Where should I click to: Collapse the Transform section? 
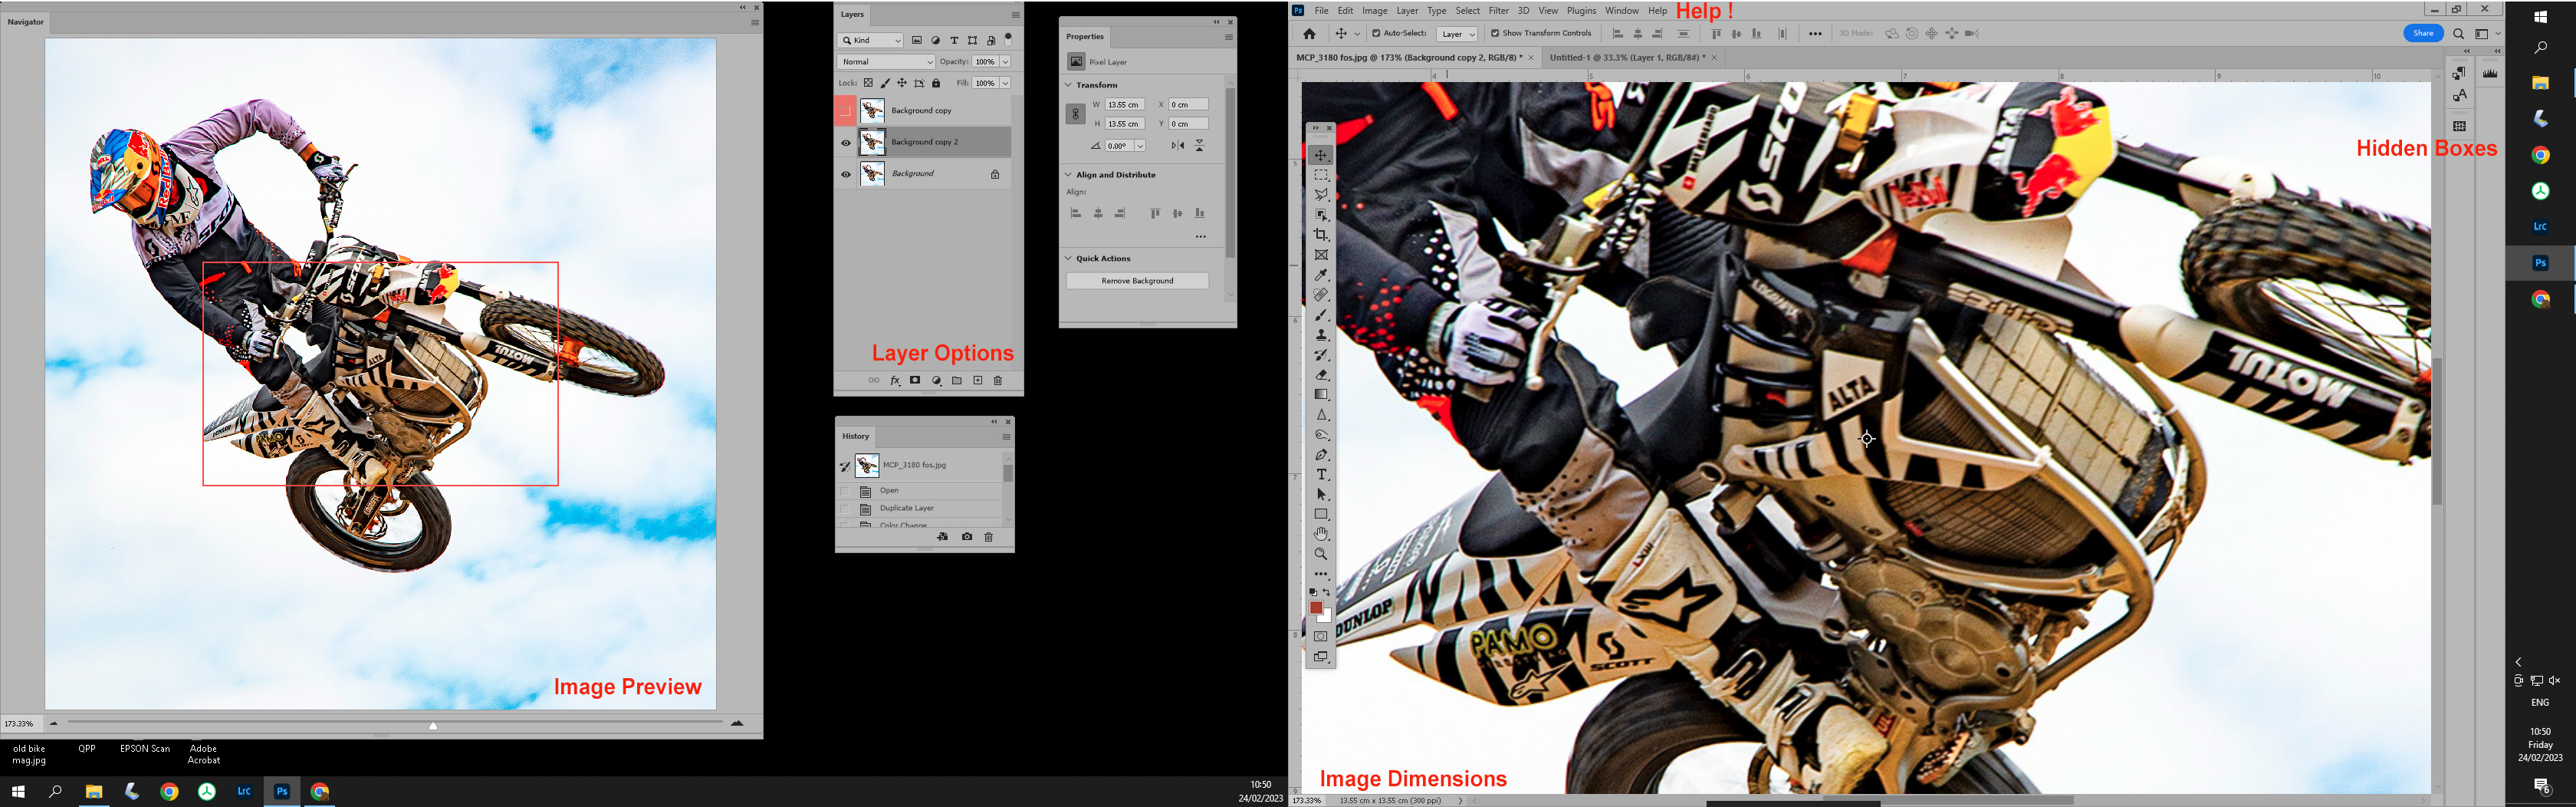click(1068, 85)
